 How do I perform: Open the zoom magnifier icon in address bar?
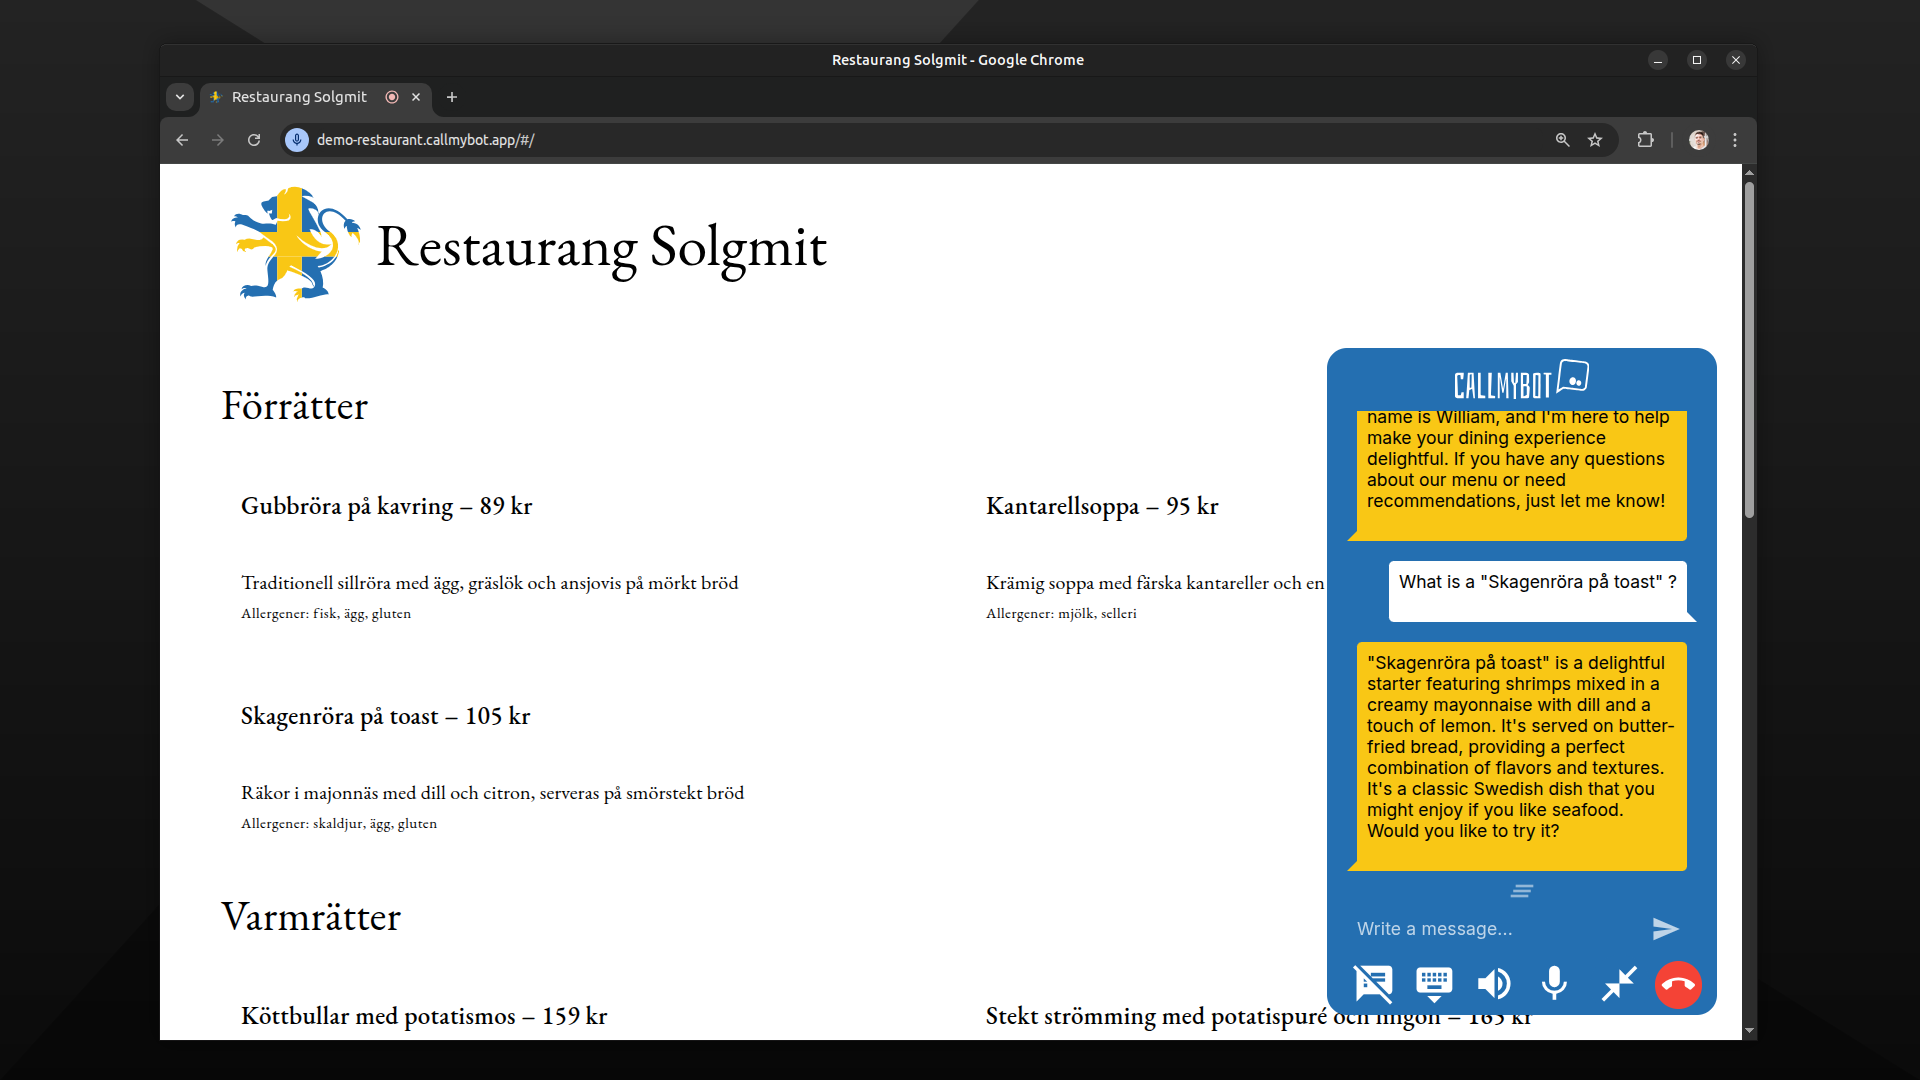1562,140
